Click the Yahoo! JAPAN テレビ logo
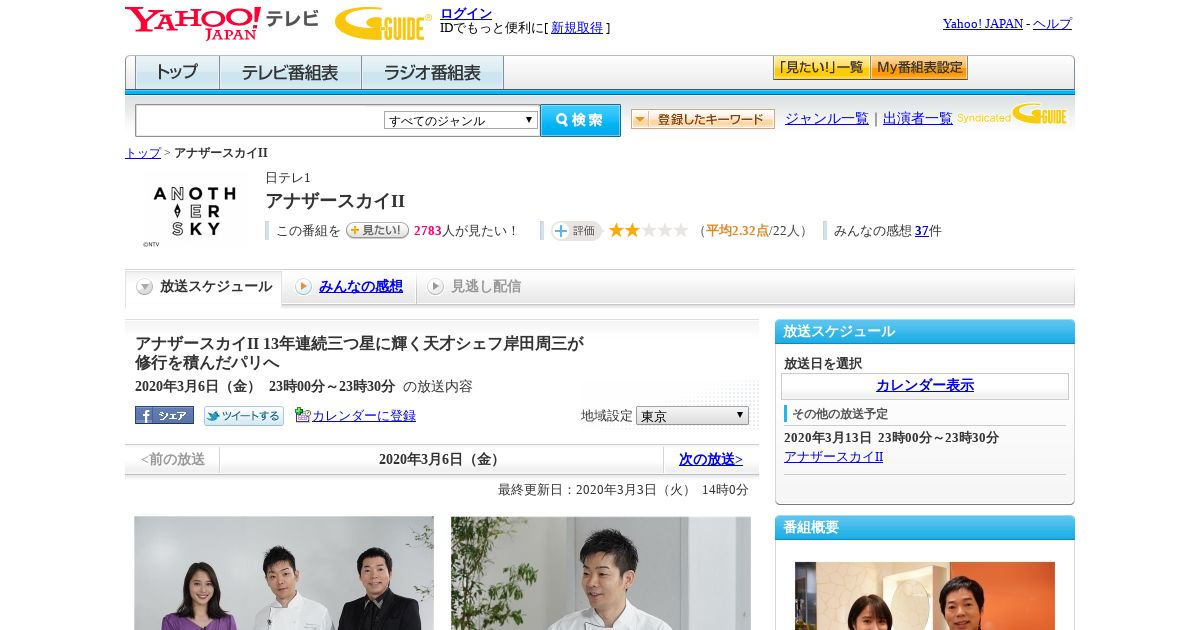This screenshot has height=630, width=1200. coord(222,23)
